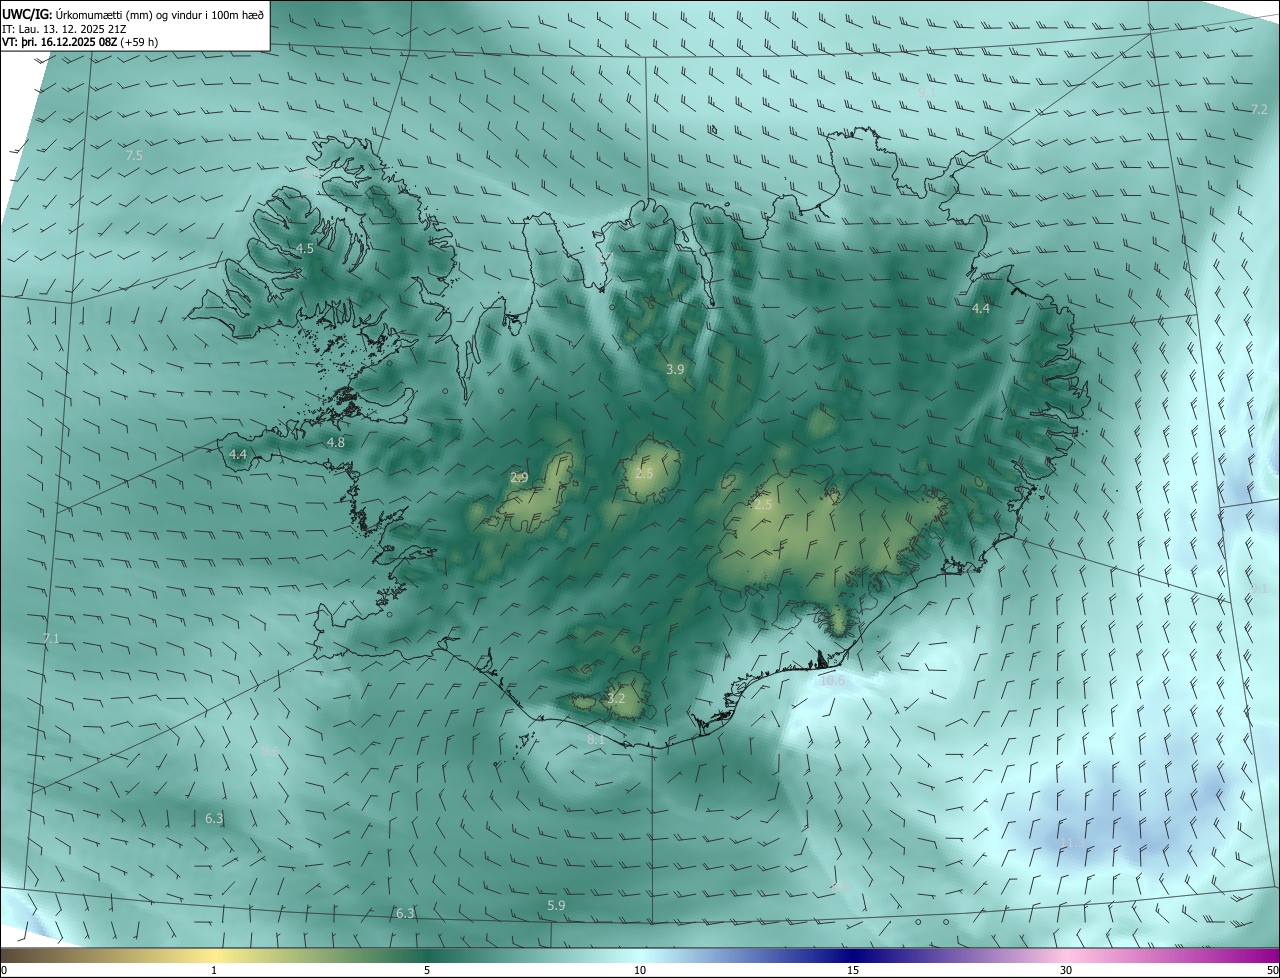Click the valid time 'VT: þri. 16.12.2025 08Z (+59 h)'
The height and width of the screenshot is (978, 1280).
pos(80,43)
